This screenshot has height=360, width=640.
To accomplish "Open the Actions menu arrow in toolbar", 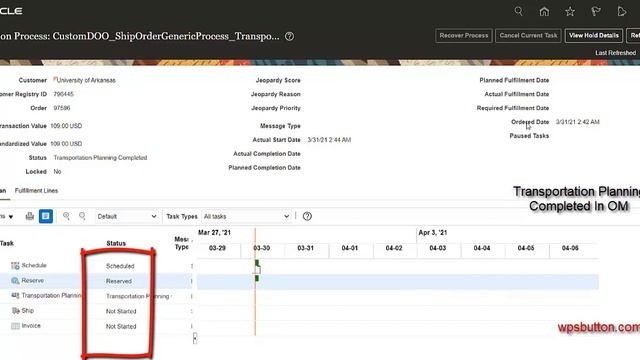I will point(11,217).
